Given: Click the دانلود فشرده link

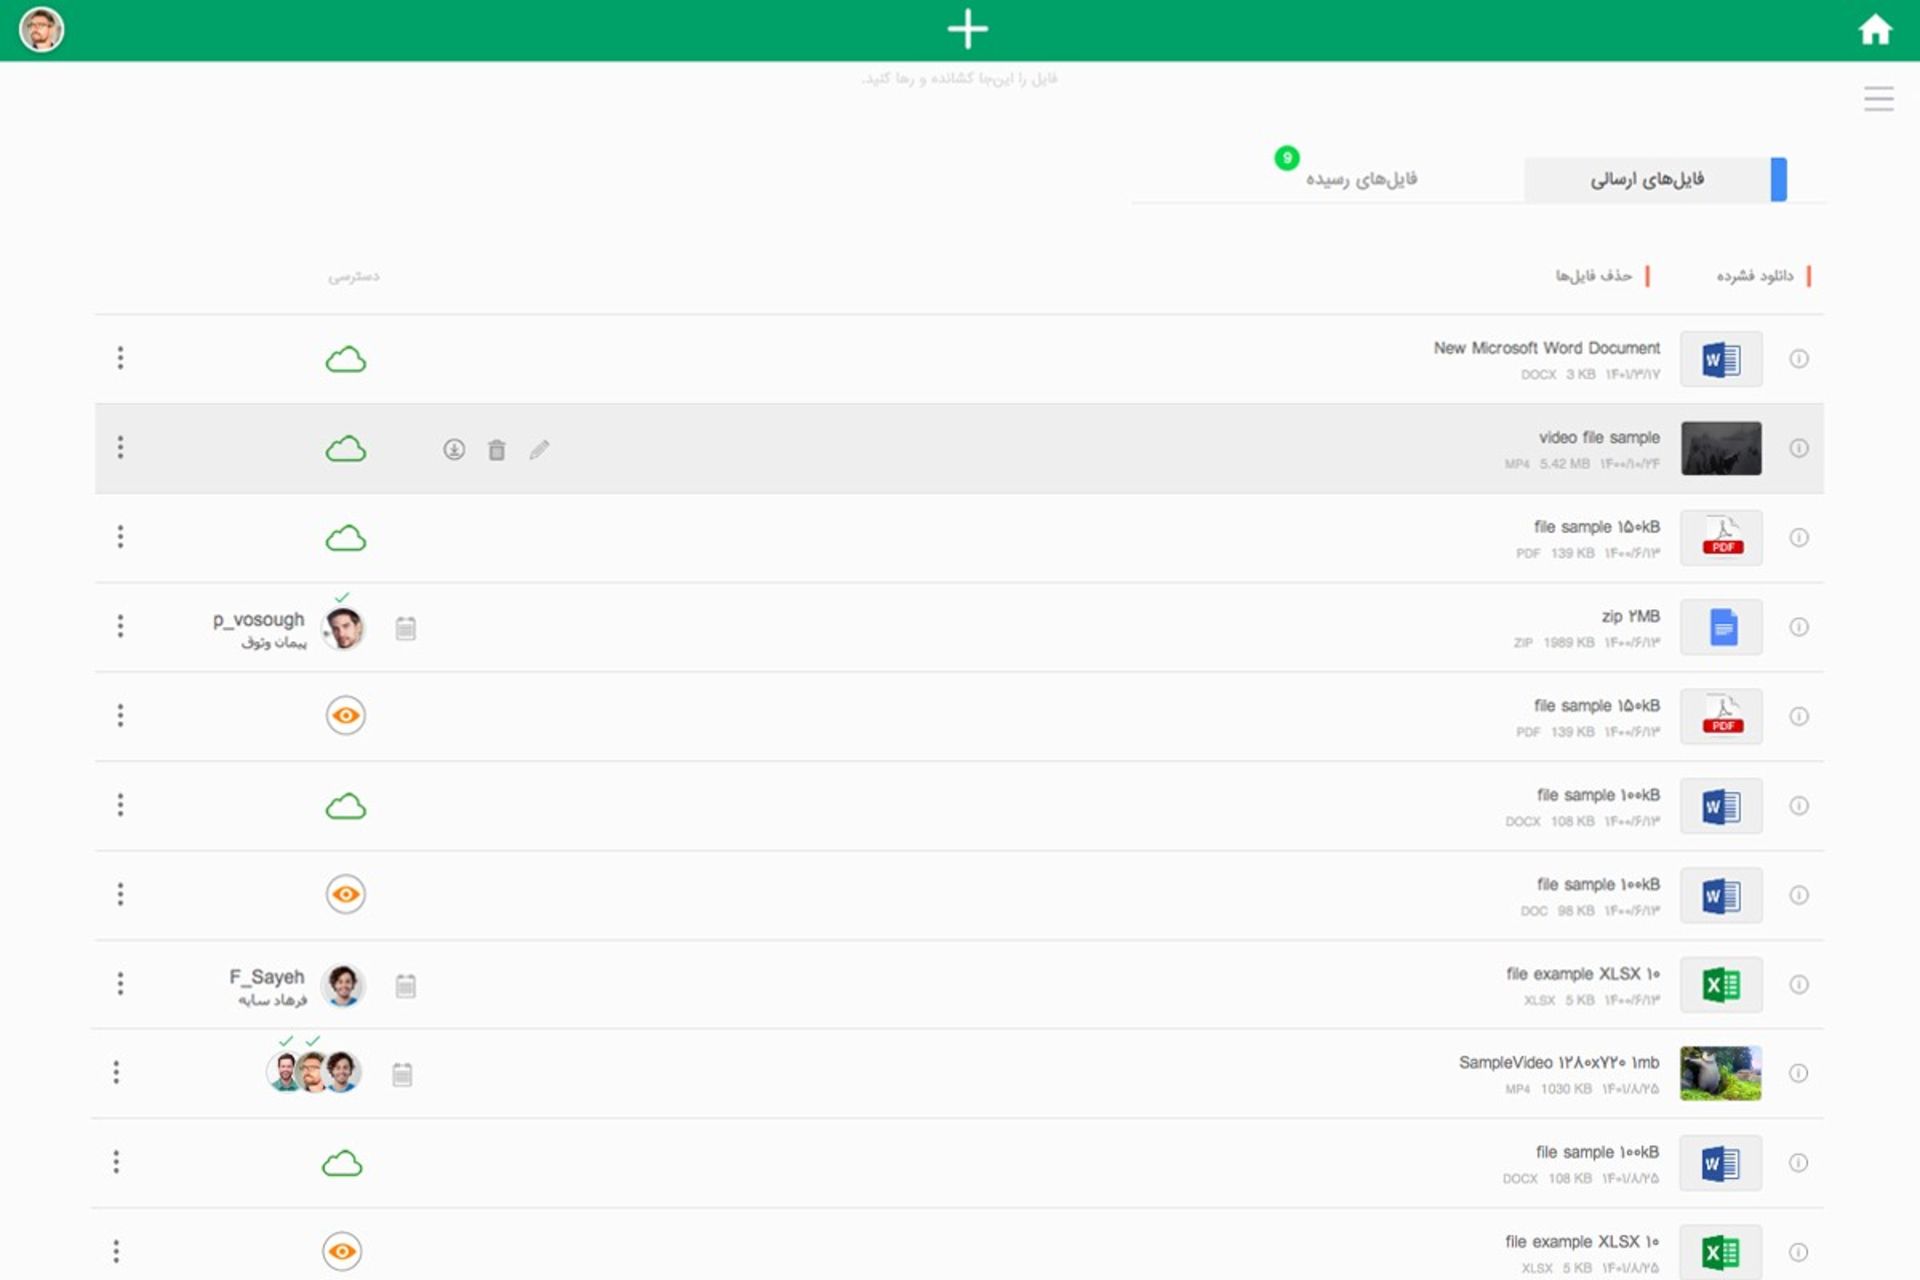Looking at the screenshot, I should (1755, 276).
